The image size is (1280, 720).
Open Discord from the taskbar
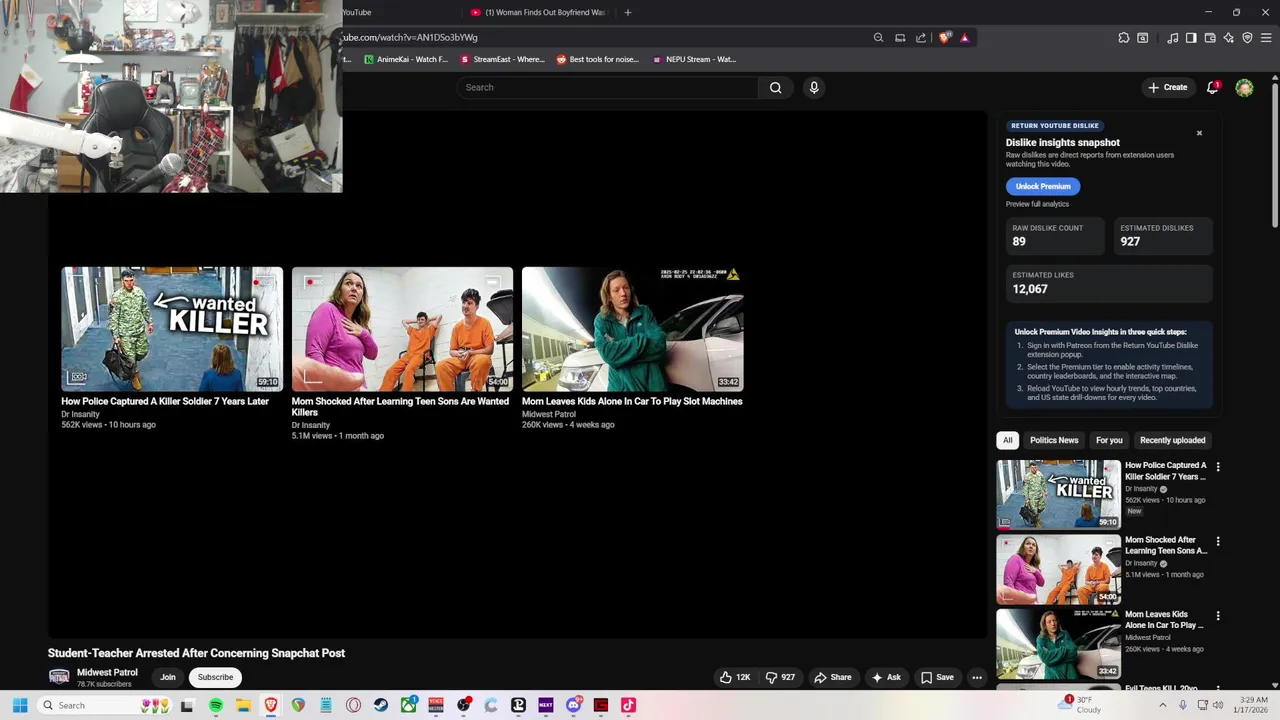click(x=573, y=705)
